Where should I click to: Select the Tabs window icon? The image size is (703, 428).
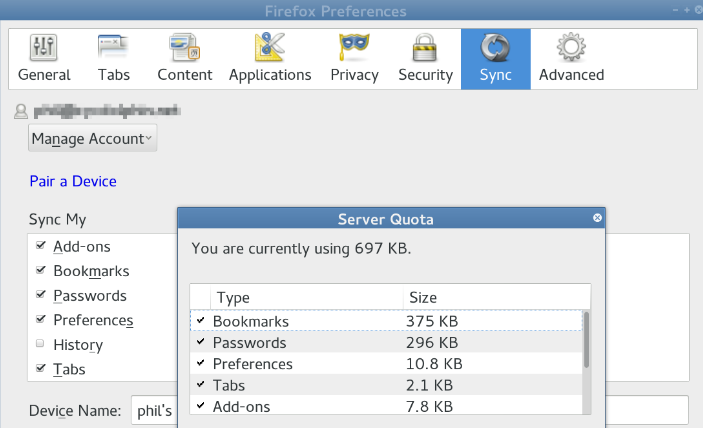(x=113, y=47)
